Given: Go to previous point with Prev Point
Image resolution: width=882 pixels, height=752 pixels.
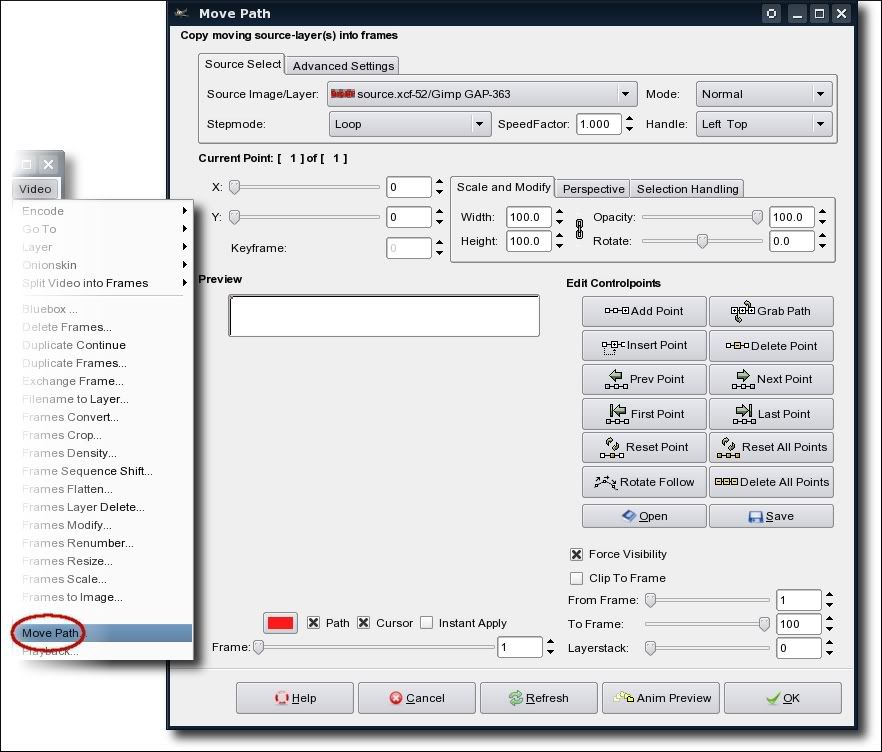Looking at the screenshot, I should [x=644, y=380].
